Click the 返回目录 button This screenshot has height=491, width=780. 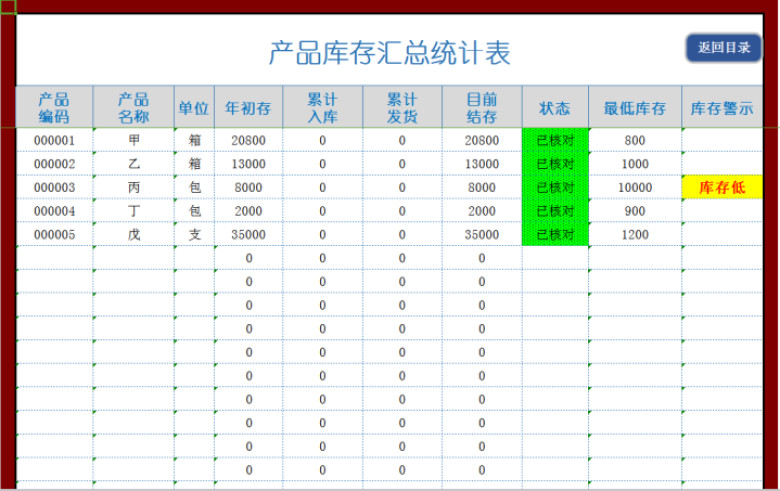click(724, 48)
